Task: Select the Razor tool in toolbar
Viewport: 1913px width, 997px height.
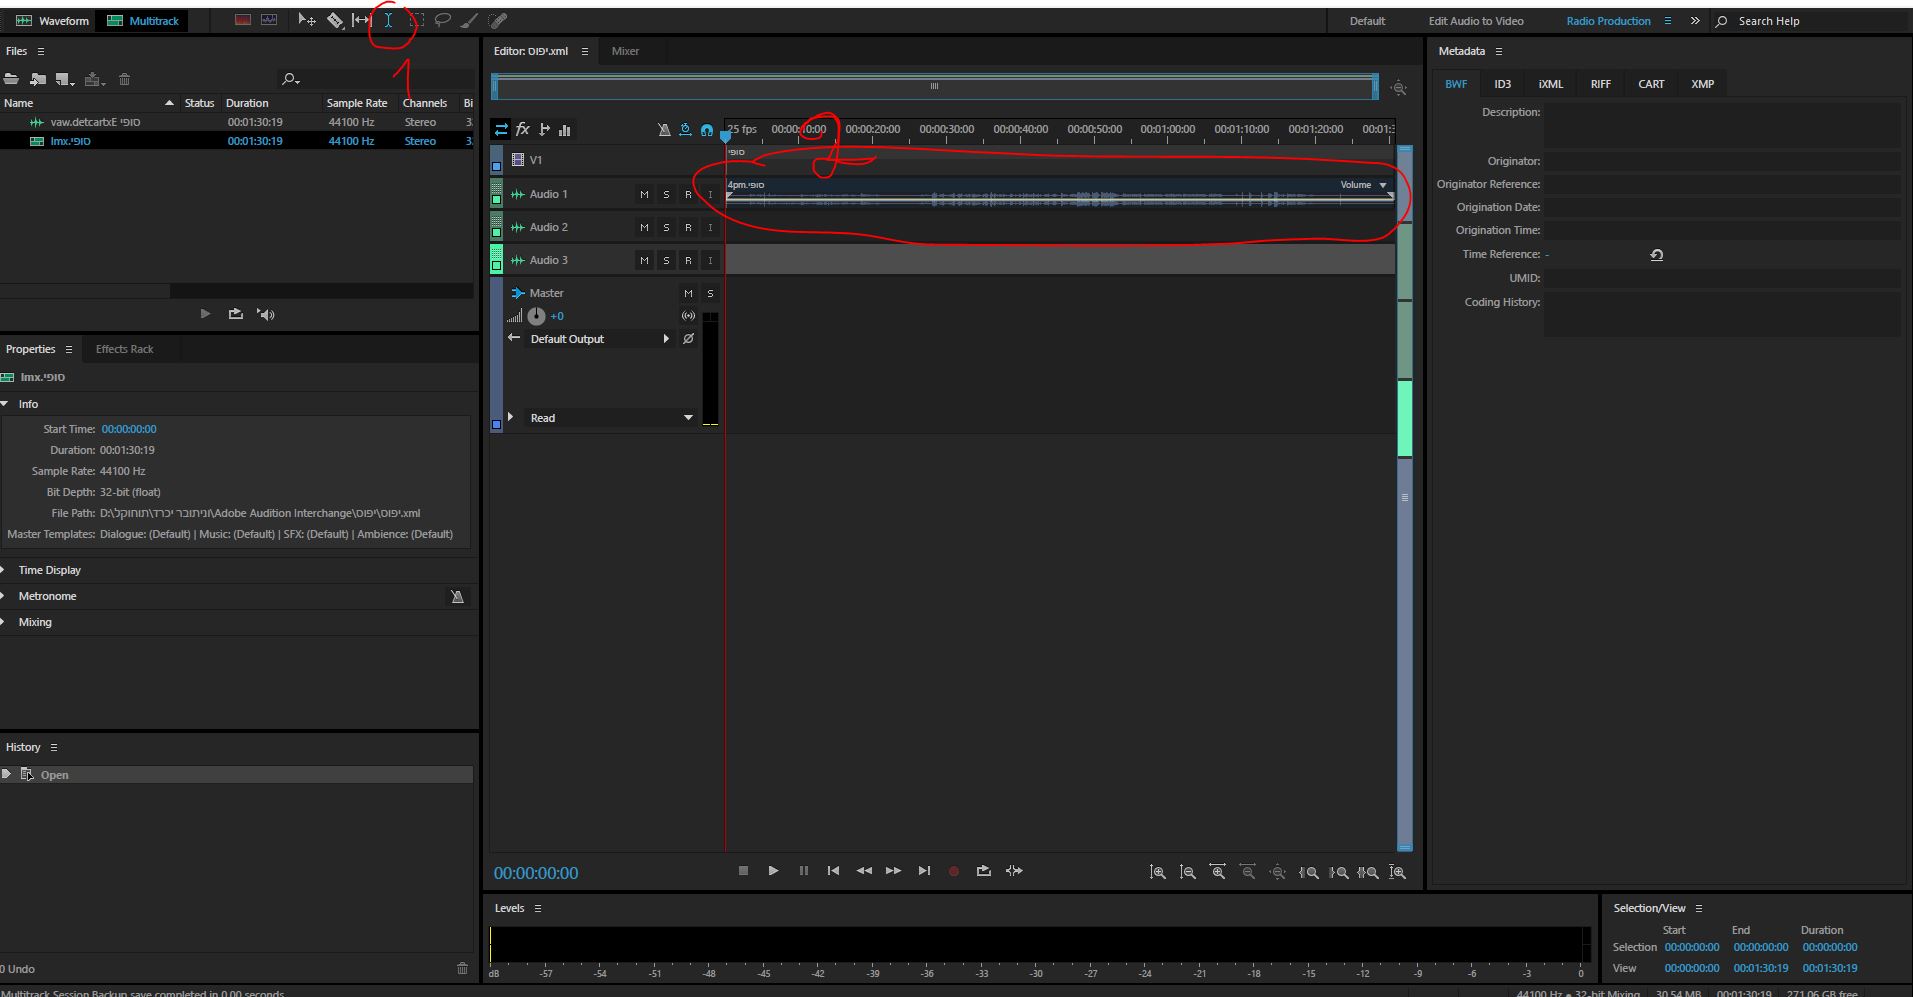Action: tap(335, 20)
